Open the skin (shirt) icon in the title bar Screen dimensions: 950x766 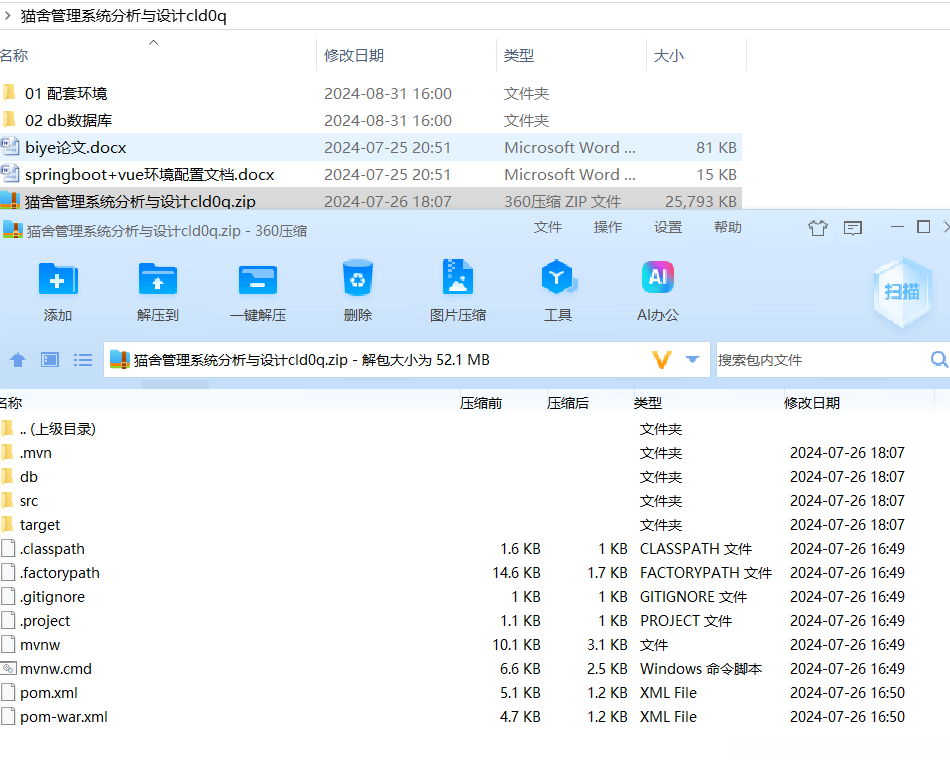point(818,228)
